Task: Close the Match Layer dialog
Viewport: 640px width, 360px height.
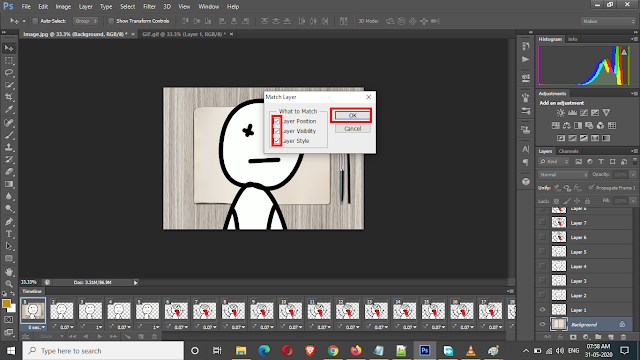Action: pos(369,97)
